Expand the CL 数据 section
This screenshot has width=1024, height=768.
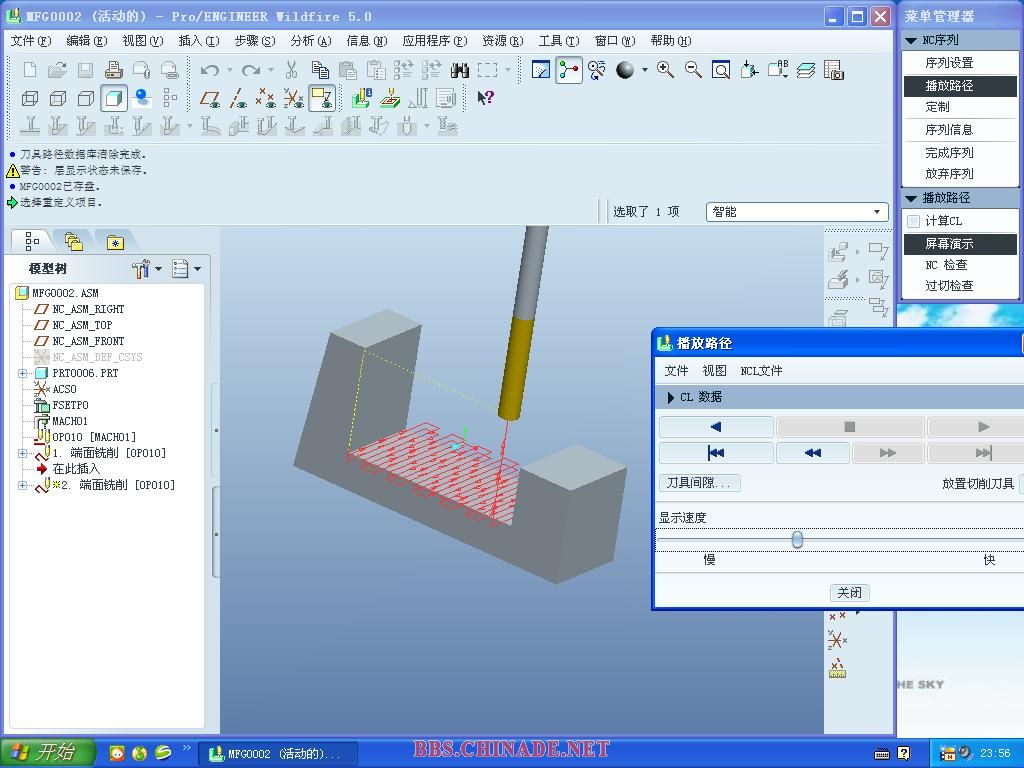(x=670, y=397)
